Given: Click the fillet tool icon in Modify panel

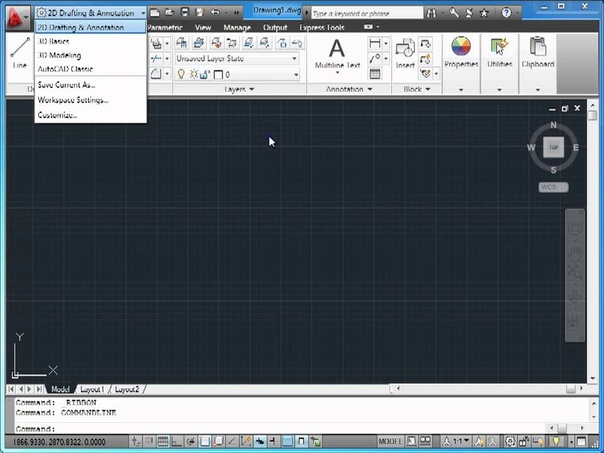Looking at the screenshot, I should [156, 74].
